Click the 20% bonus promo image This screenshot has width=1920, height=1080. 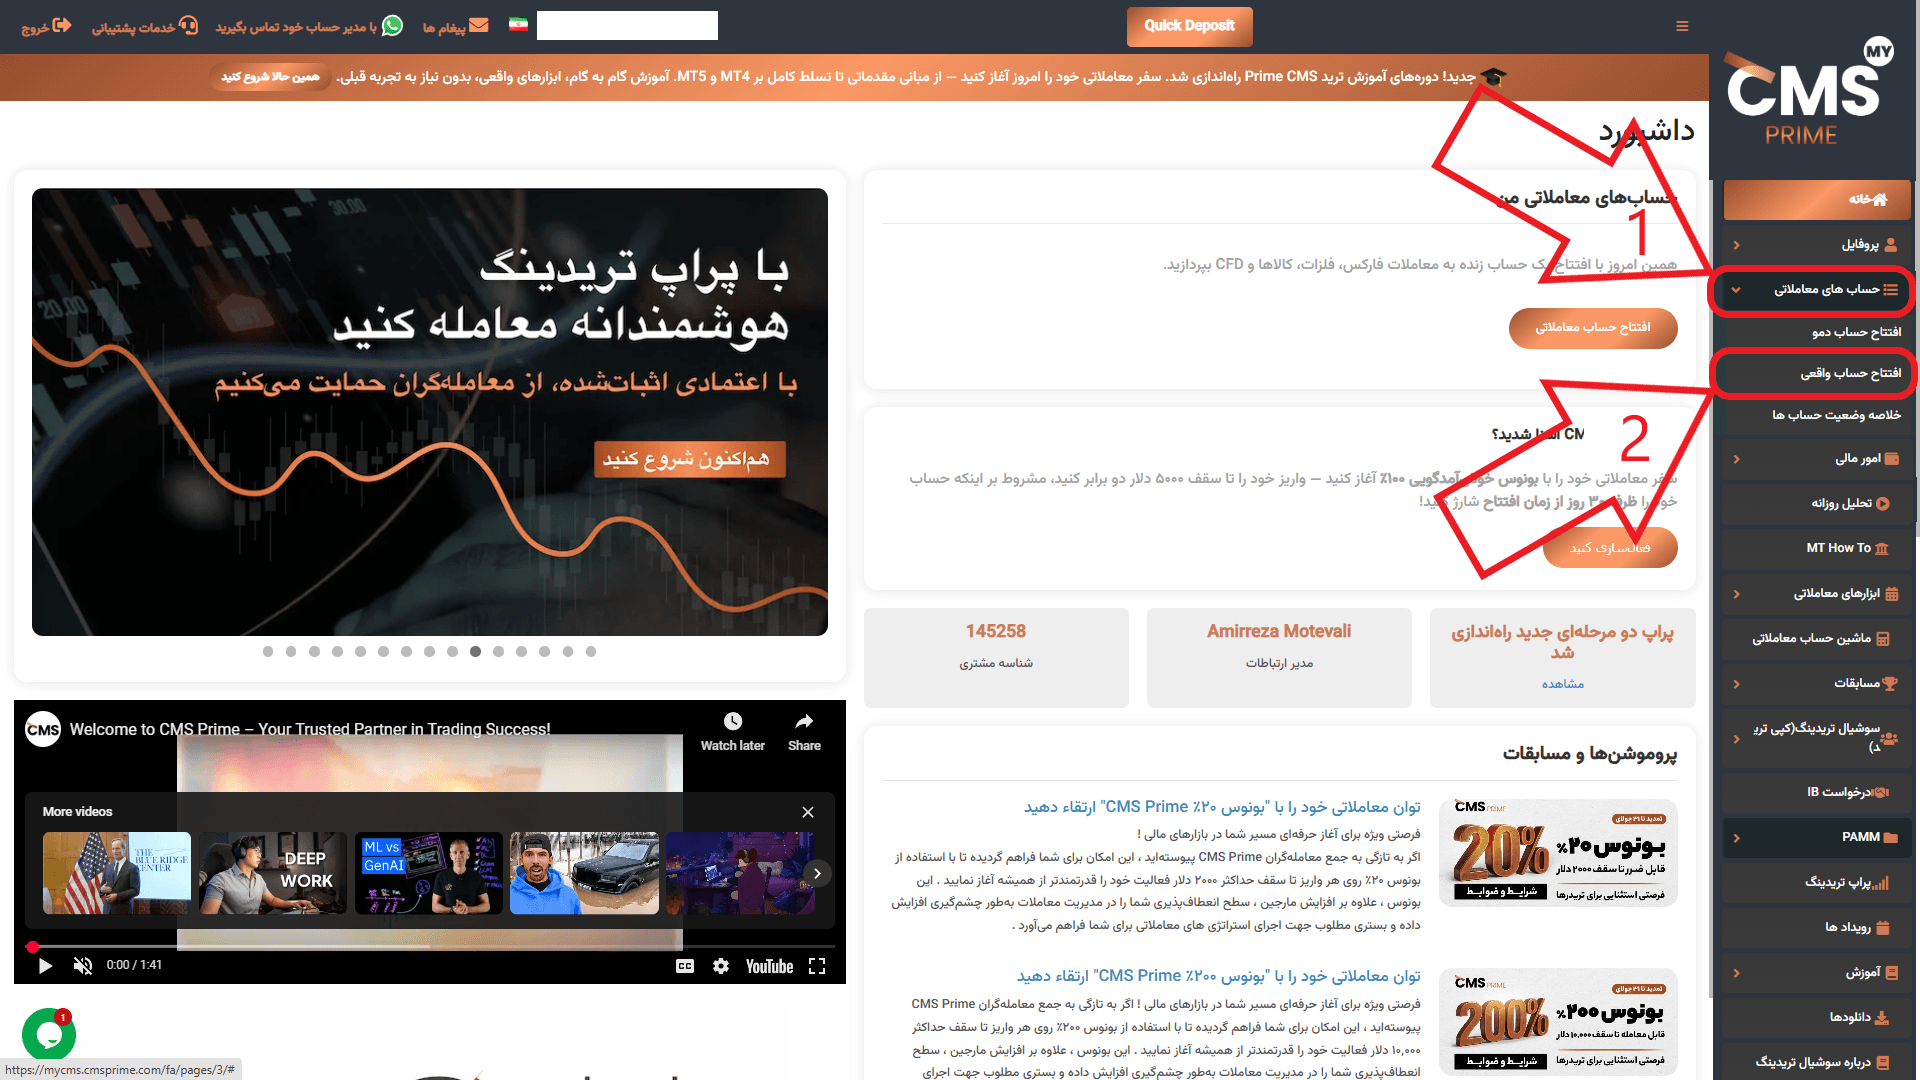tap(1558, 853)
